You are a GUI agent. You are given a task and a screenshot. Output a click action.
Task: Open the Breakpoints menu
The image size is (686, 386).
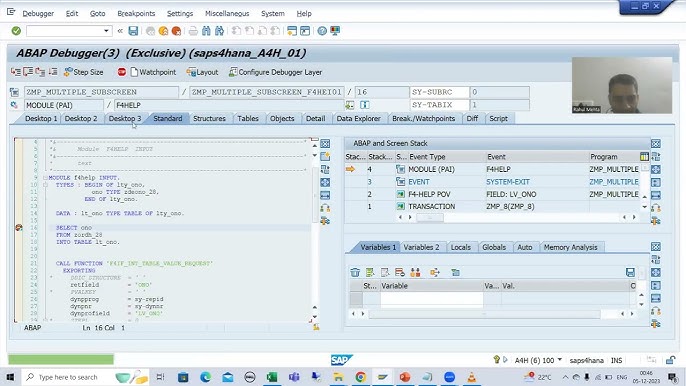(x=136, y=14)
